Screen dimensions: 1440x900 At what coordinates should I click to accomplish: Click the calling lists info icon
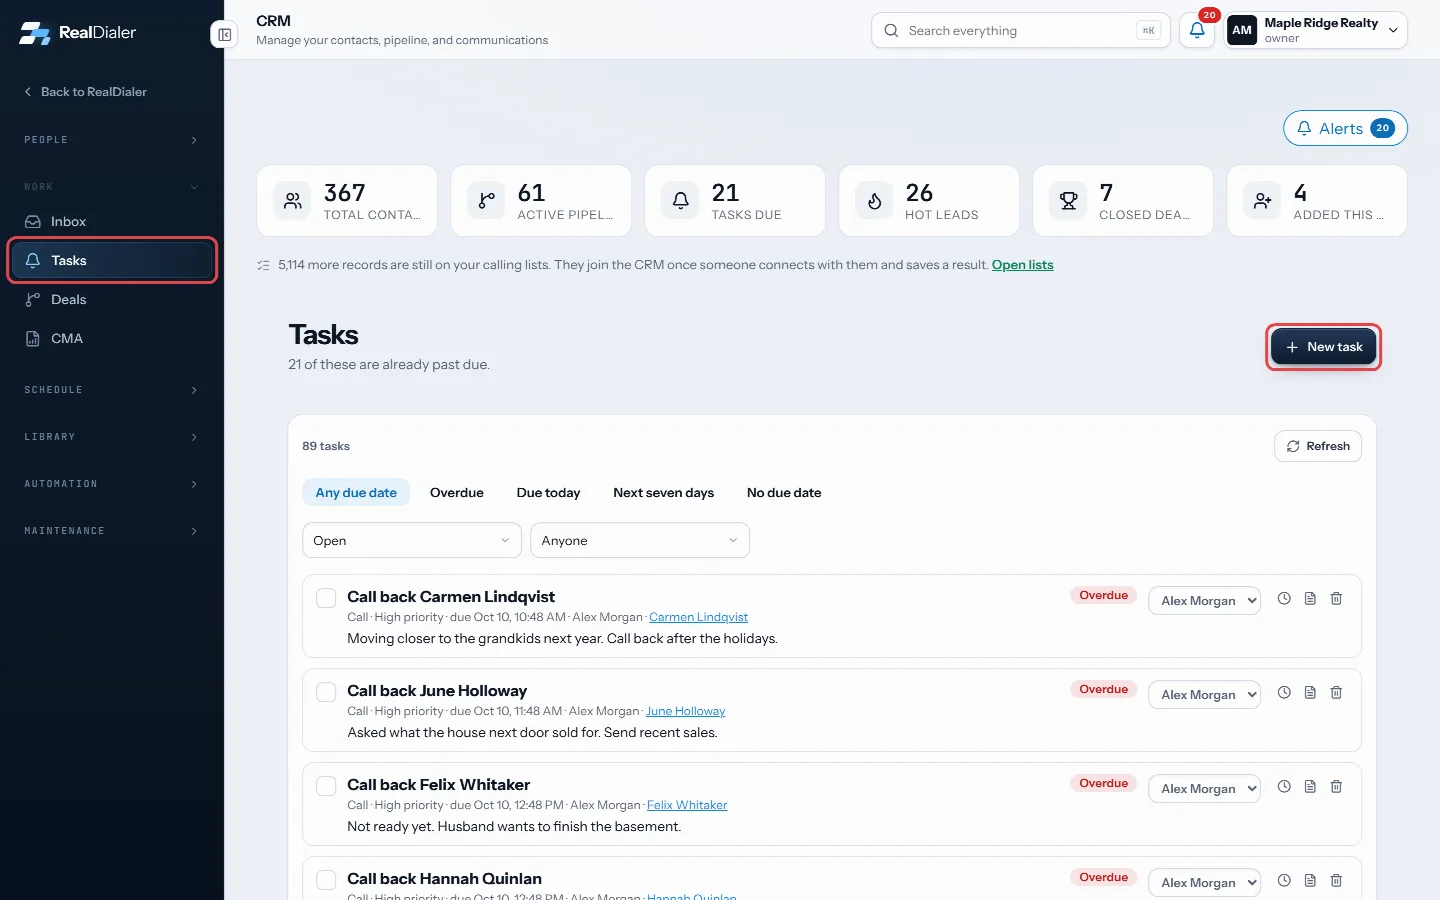(x=263, y=265)
